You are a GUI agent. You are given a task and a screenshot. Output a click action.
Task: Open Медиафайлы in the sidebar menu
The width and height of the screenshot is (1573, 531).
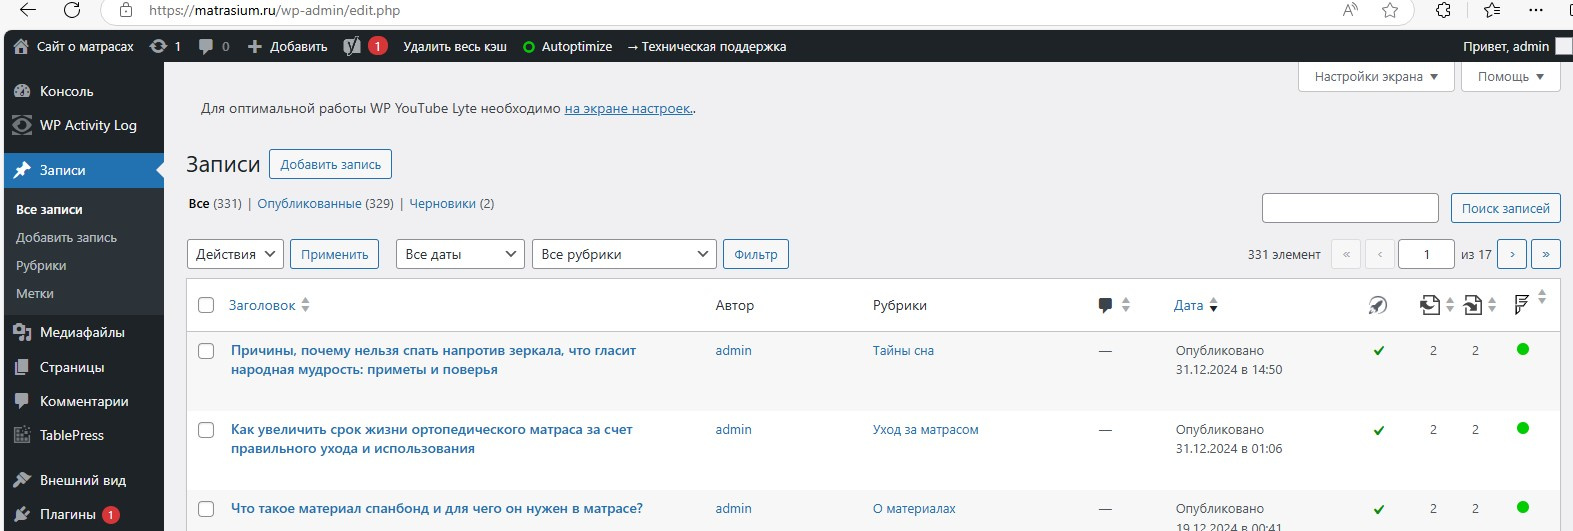pyautogui.click(x=82, y=332)
